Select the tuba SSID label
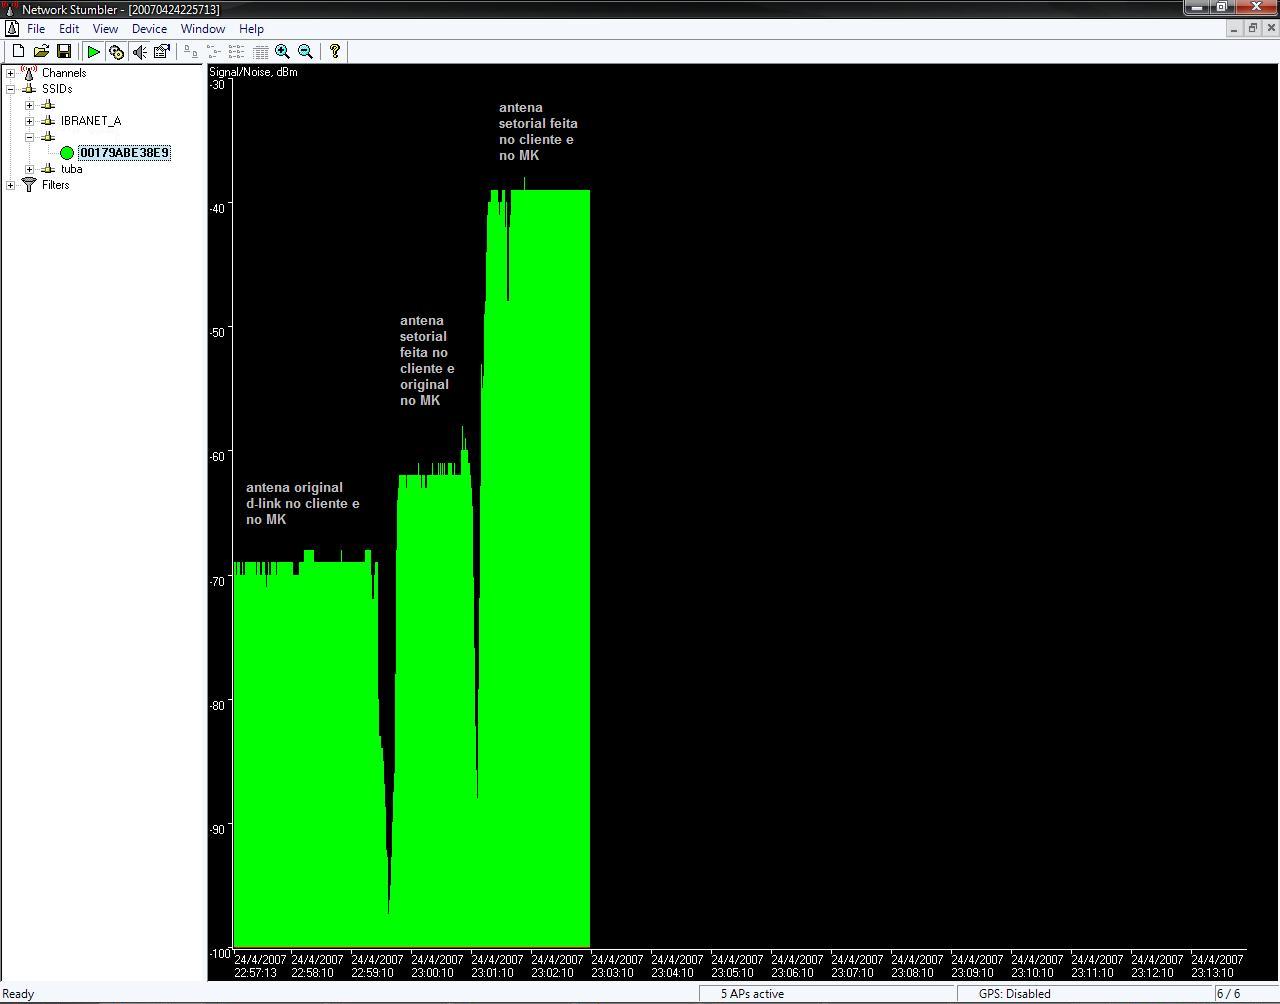Screen dimensions: 1280x1004 [71, 168]
